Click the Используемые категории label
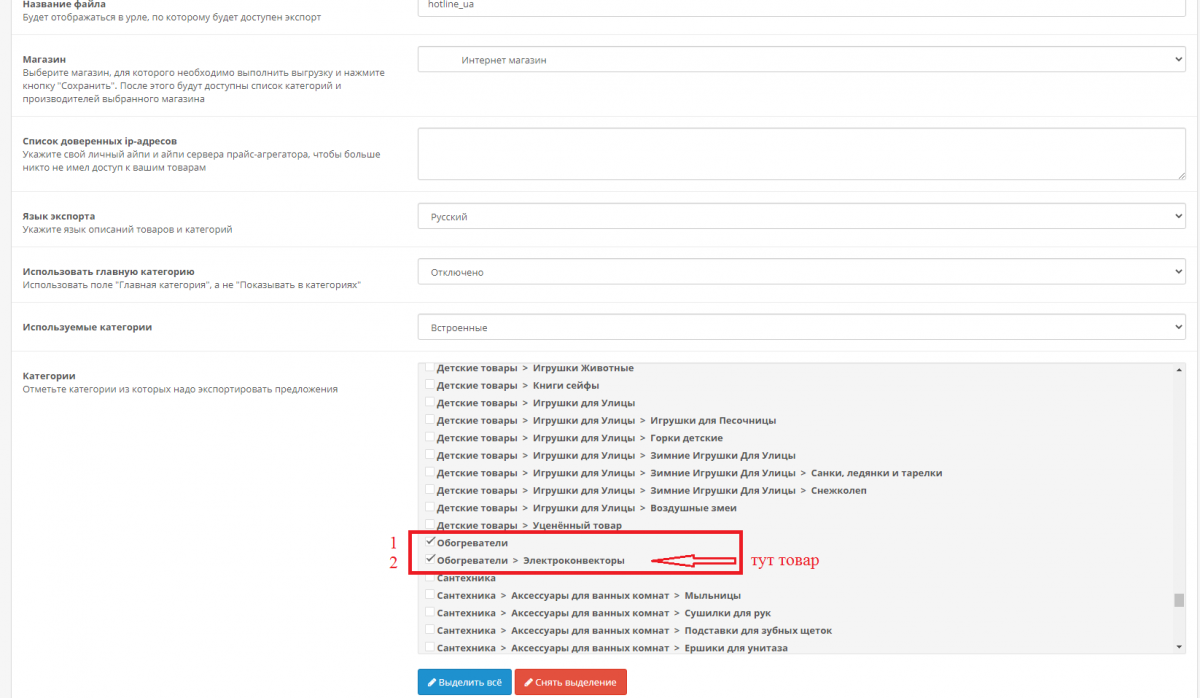 [87, 327]
